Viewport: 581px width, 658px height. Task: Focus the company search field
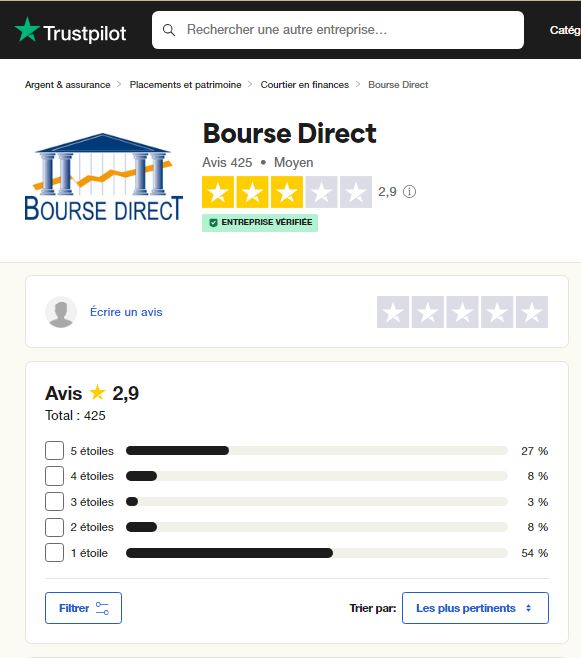[x=338, y=30]
